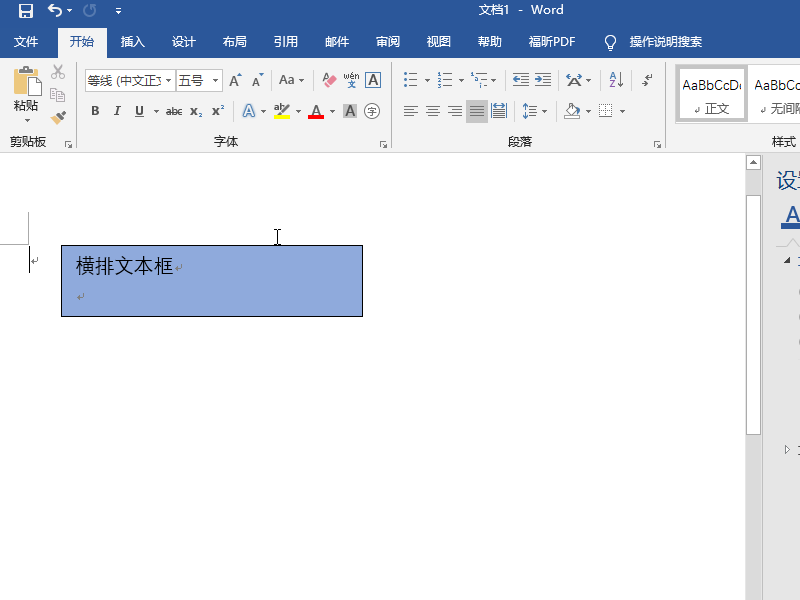Open the 审阅 tab

(x=388, y=42)
